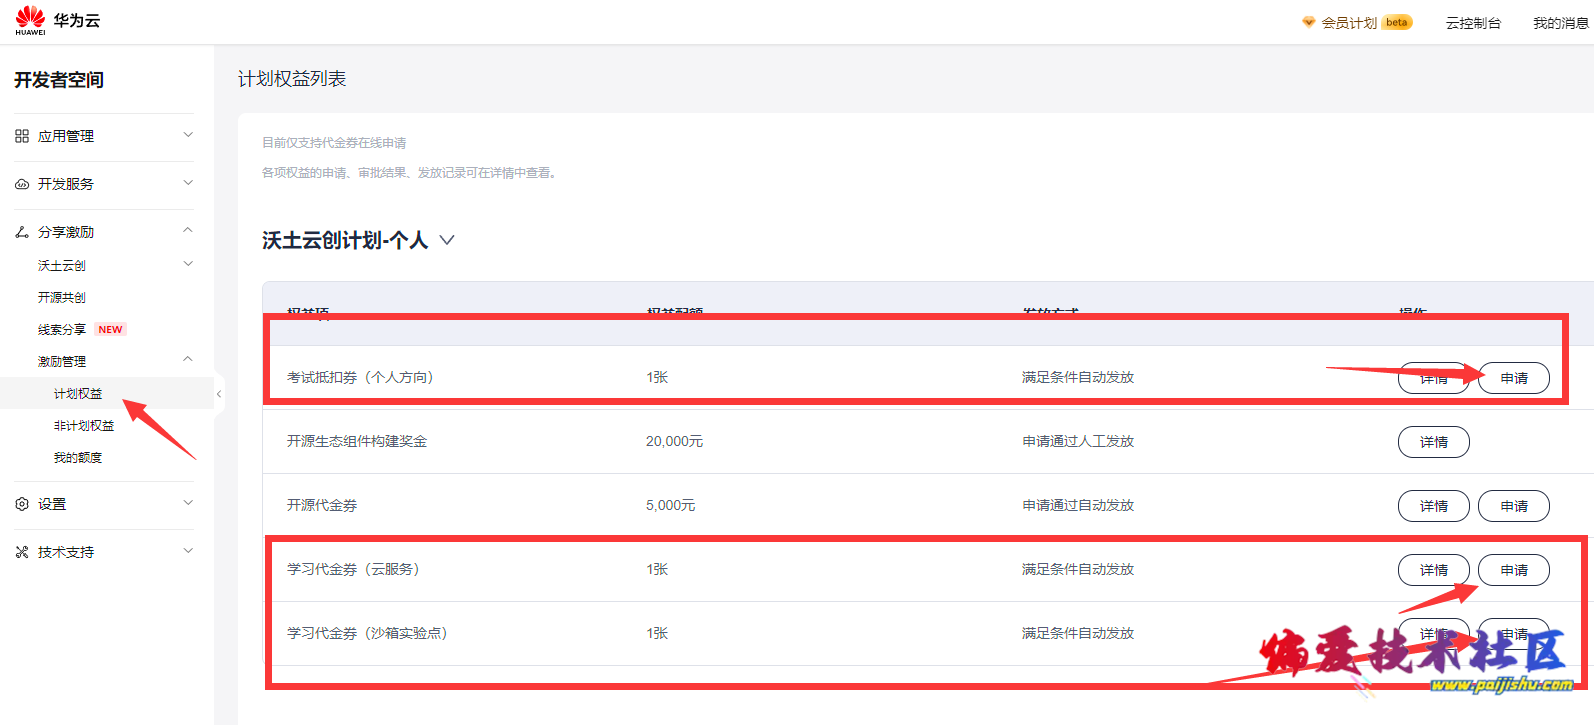Click the beta badge beside 会员计划

click(x=1397, y=22)
